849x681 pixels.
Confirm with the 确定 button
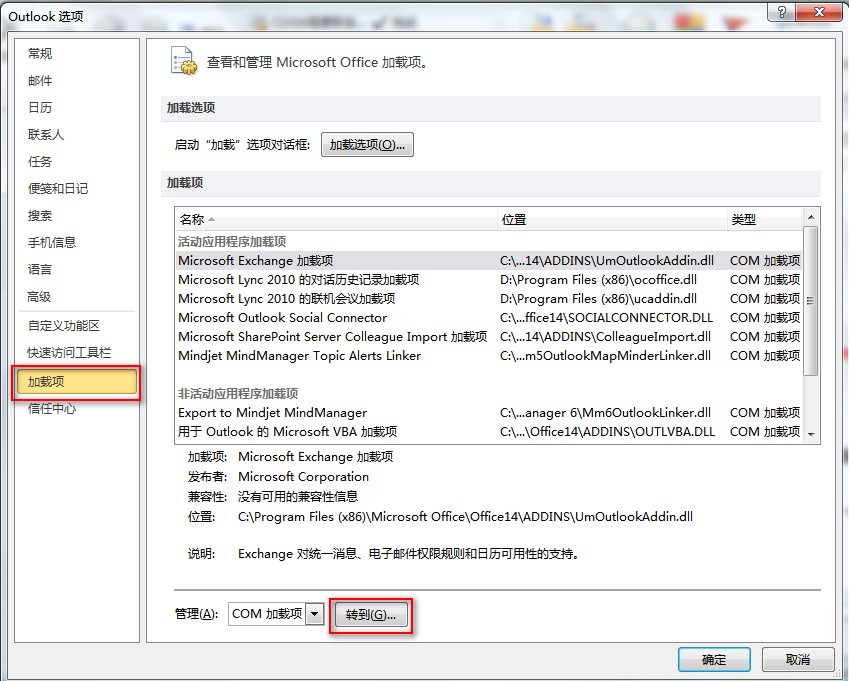tap(714, 659)
